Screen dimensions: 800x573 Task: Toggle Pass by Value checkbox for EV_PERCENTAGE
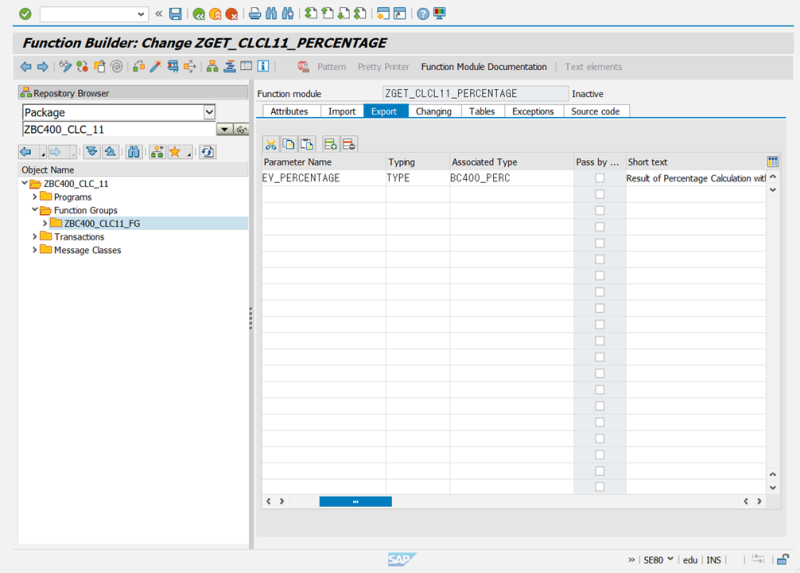click(x=600, y=178)
